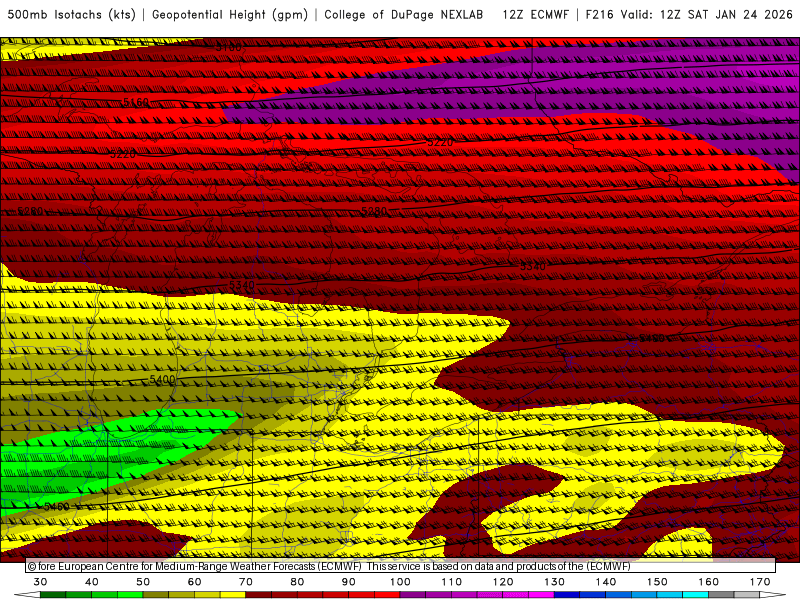Click the 5280 contour label at the left edge
Image resolution: width=800 pixels, height=600 pixels.
pyautogui.click(x=30, y=211)
